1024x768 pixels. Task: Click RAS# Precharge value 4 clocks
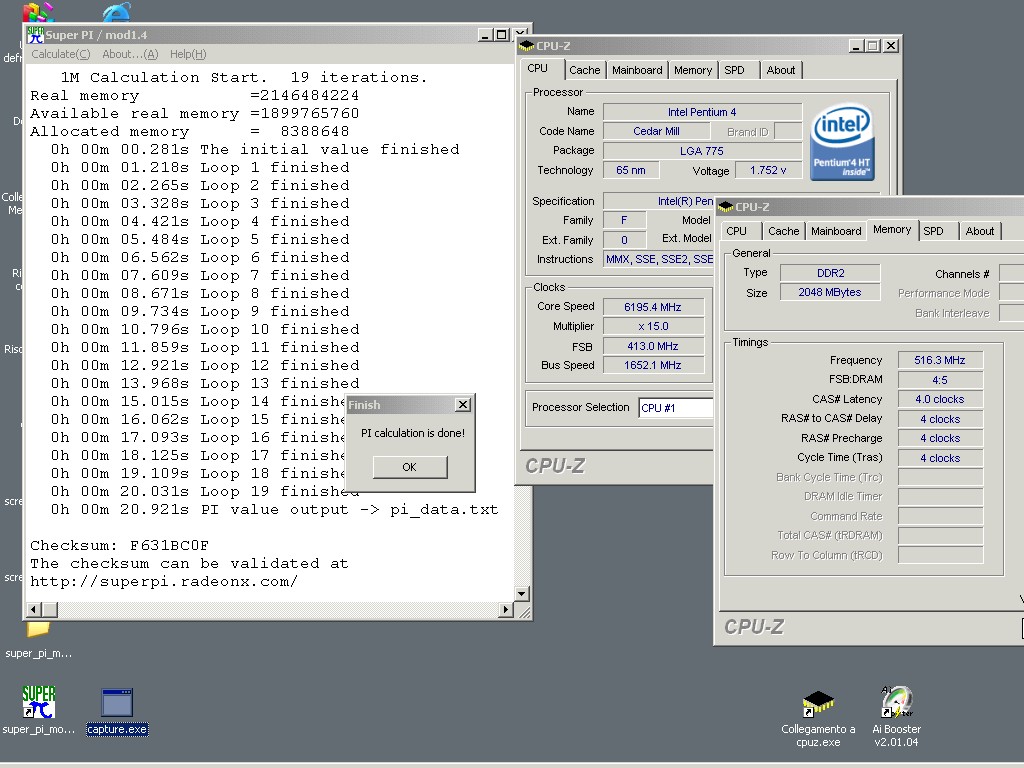[x=940, y=438]
